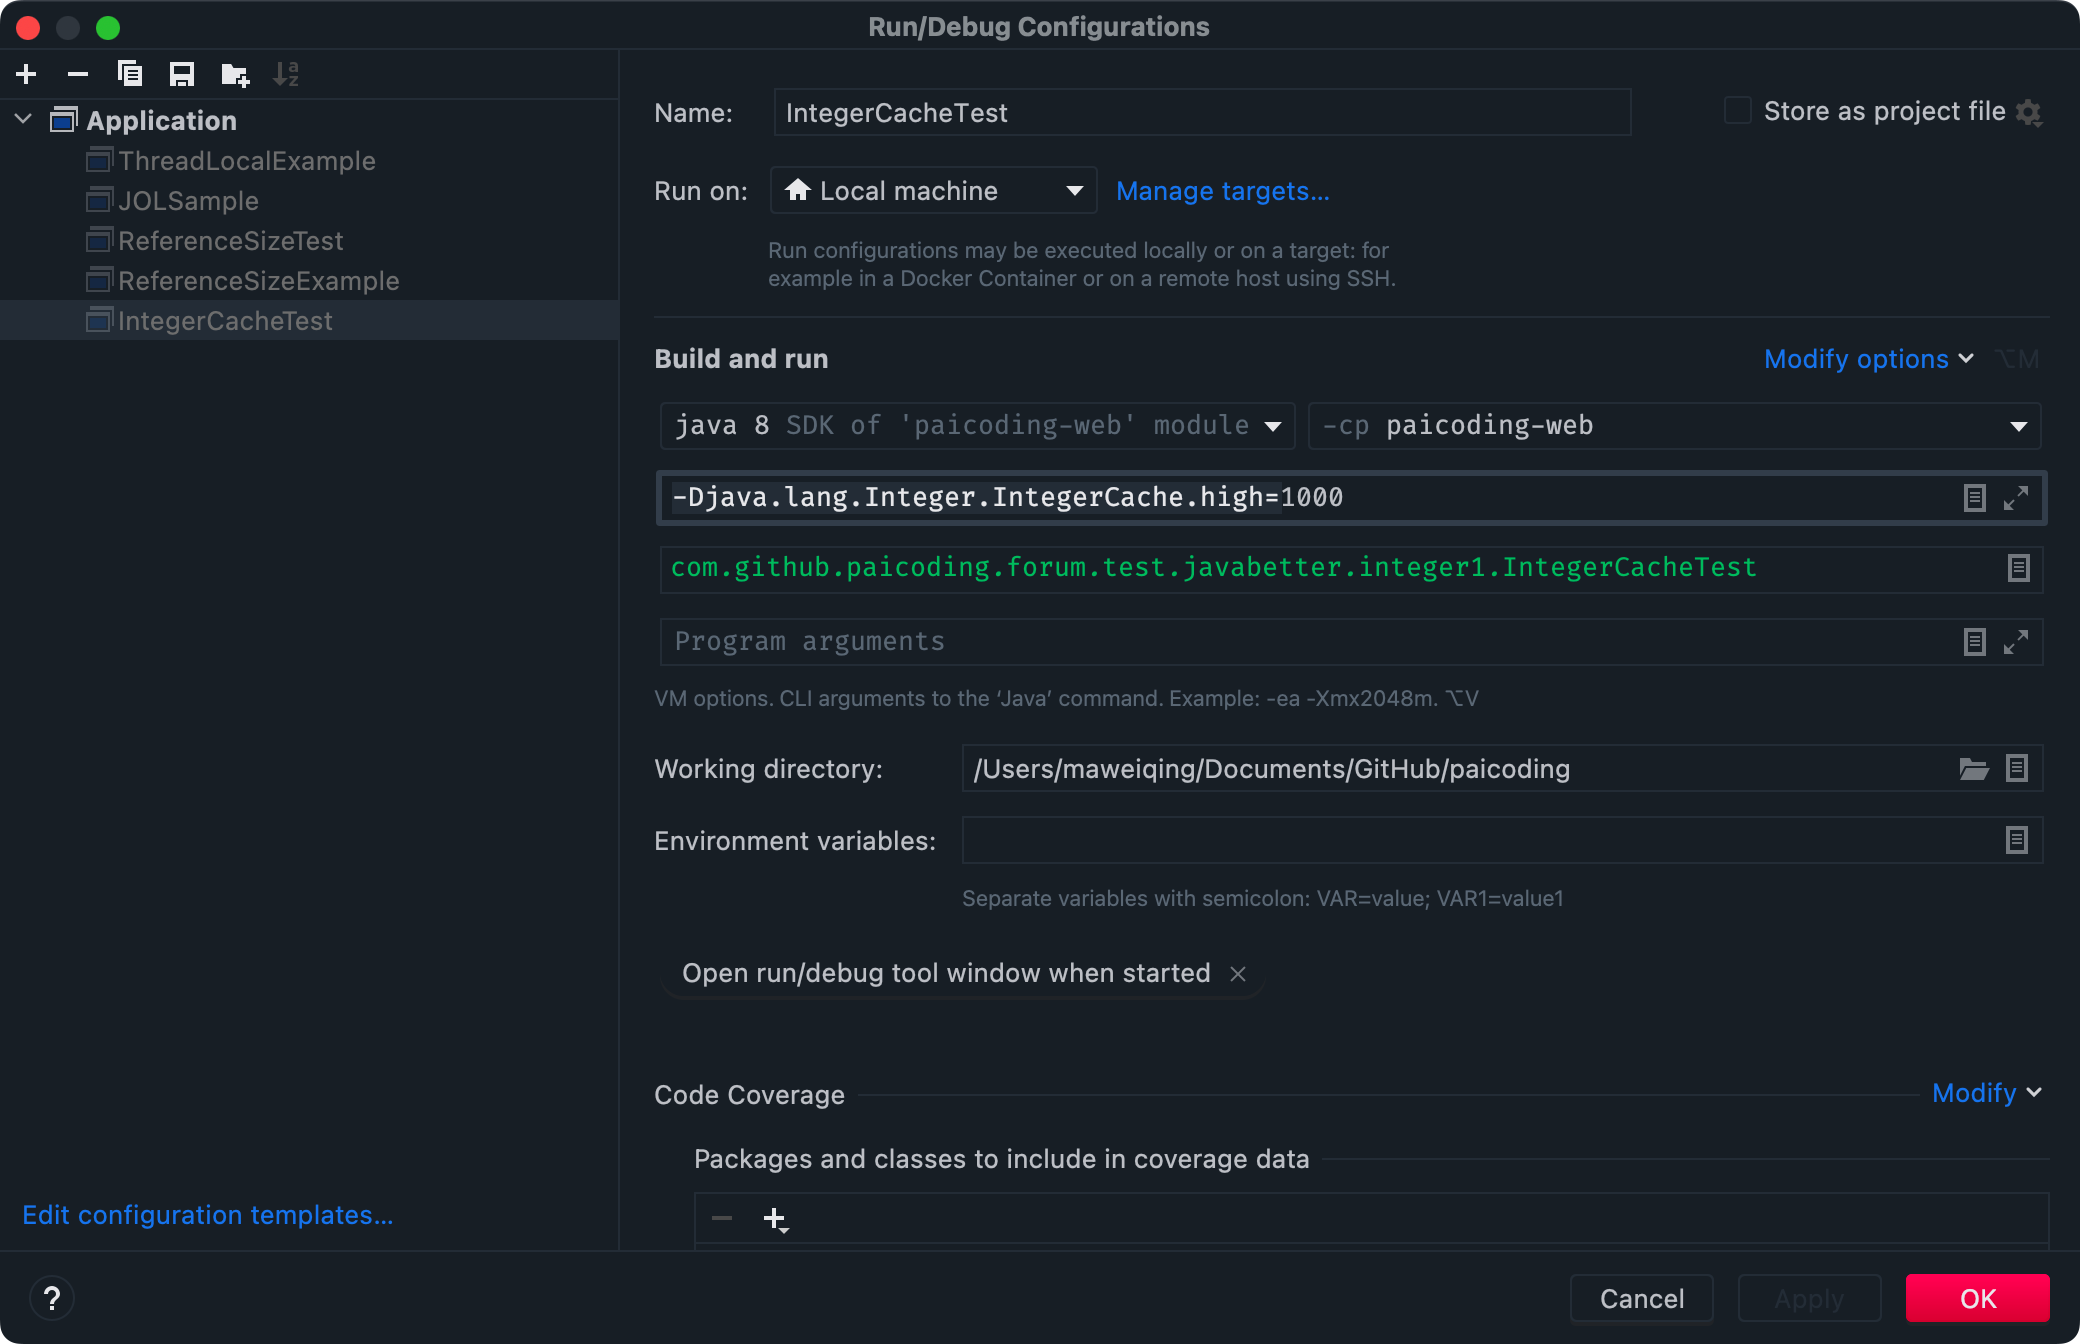Image resolution: width=2080 pixels, height=1344 pixels.
Task: Expand the VM options field
Action: tap(2016, 498)
